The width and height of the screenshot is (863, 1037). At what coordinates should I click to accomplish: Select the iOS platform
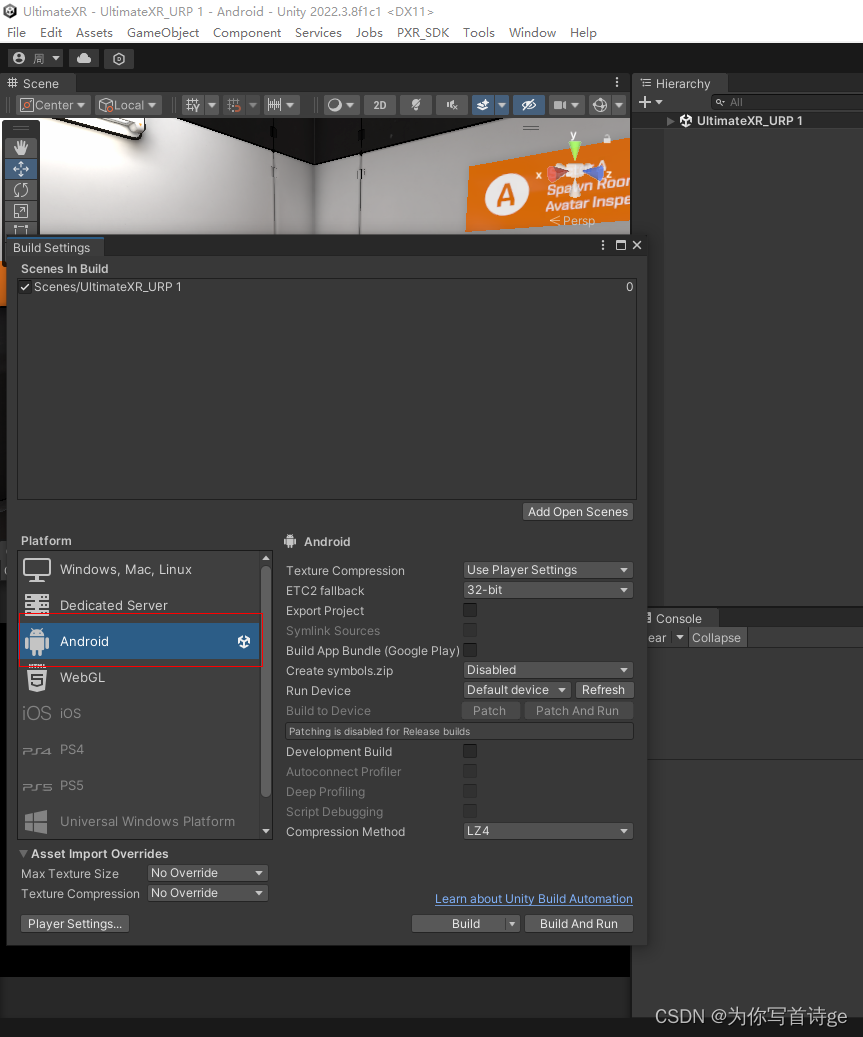tap(140, 713)
